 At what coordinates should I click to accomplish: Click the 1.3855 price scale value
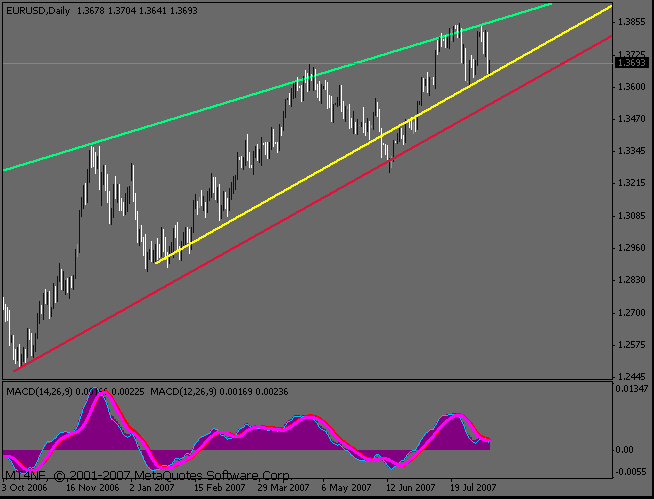pyautogui.click(x=631, y=22)
